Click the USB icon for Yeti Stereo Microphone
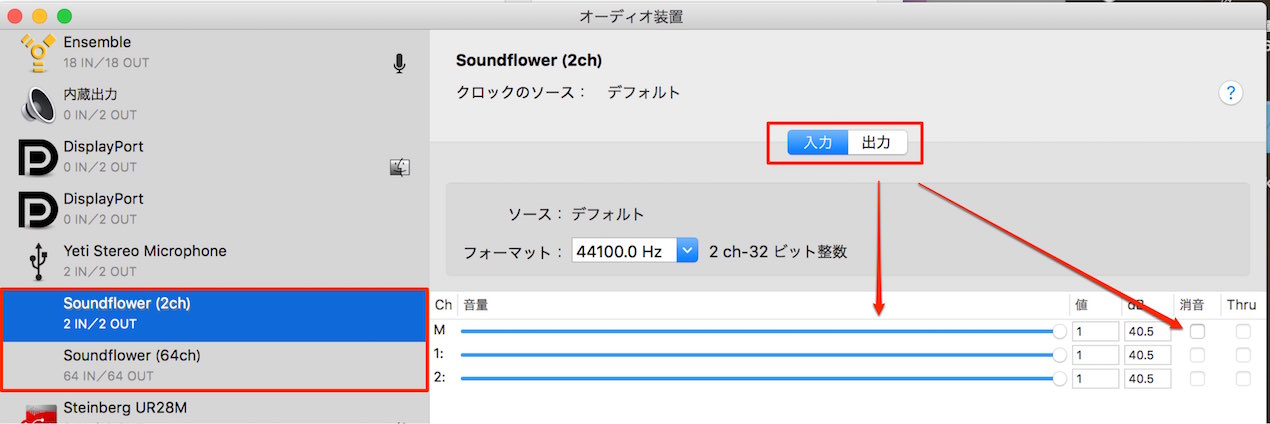Viewport: 1270px width, 424px height. coord(38,261)
